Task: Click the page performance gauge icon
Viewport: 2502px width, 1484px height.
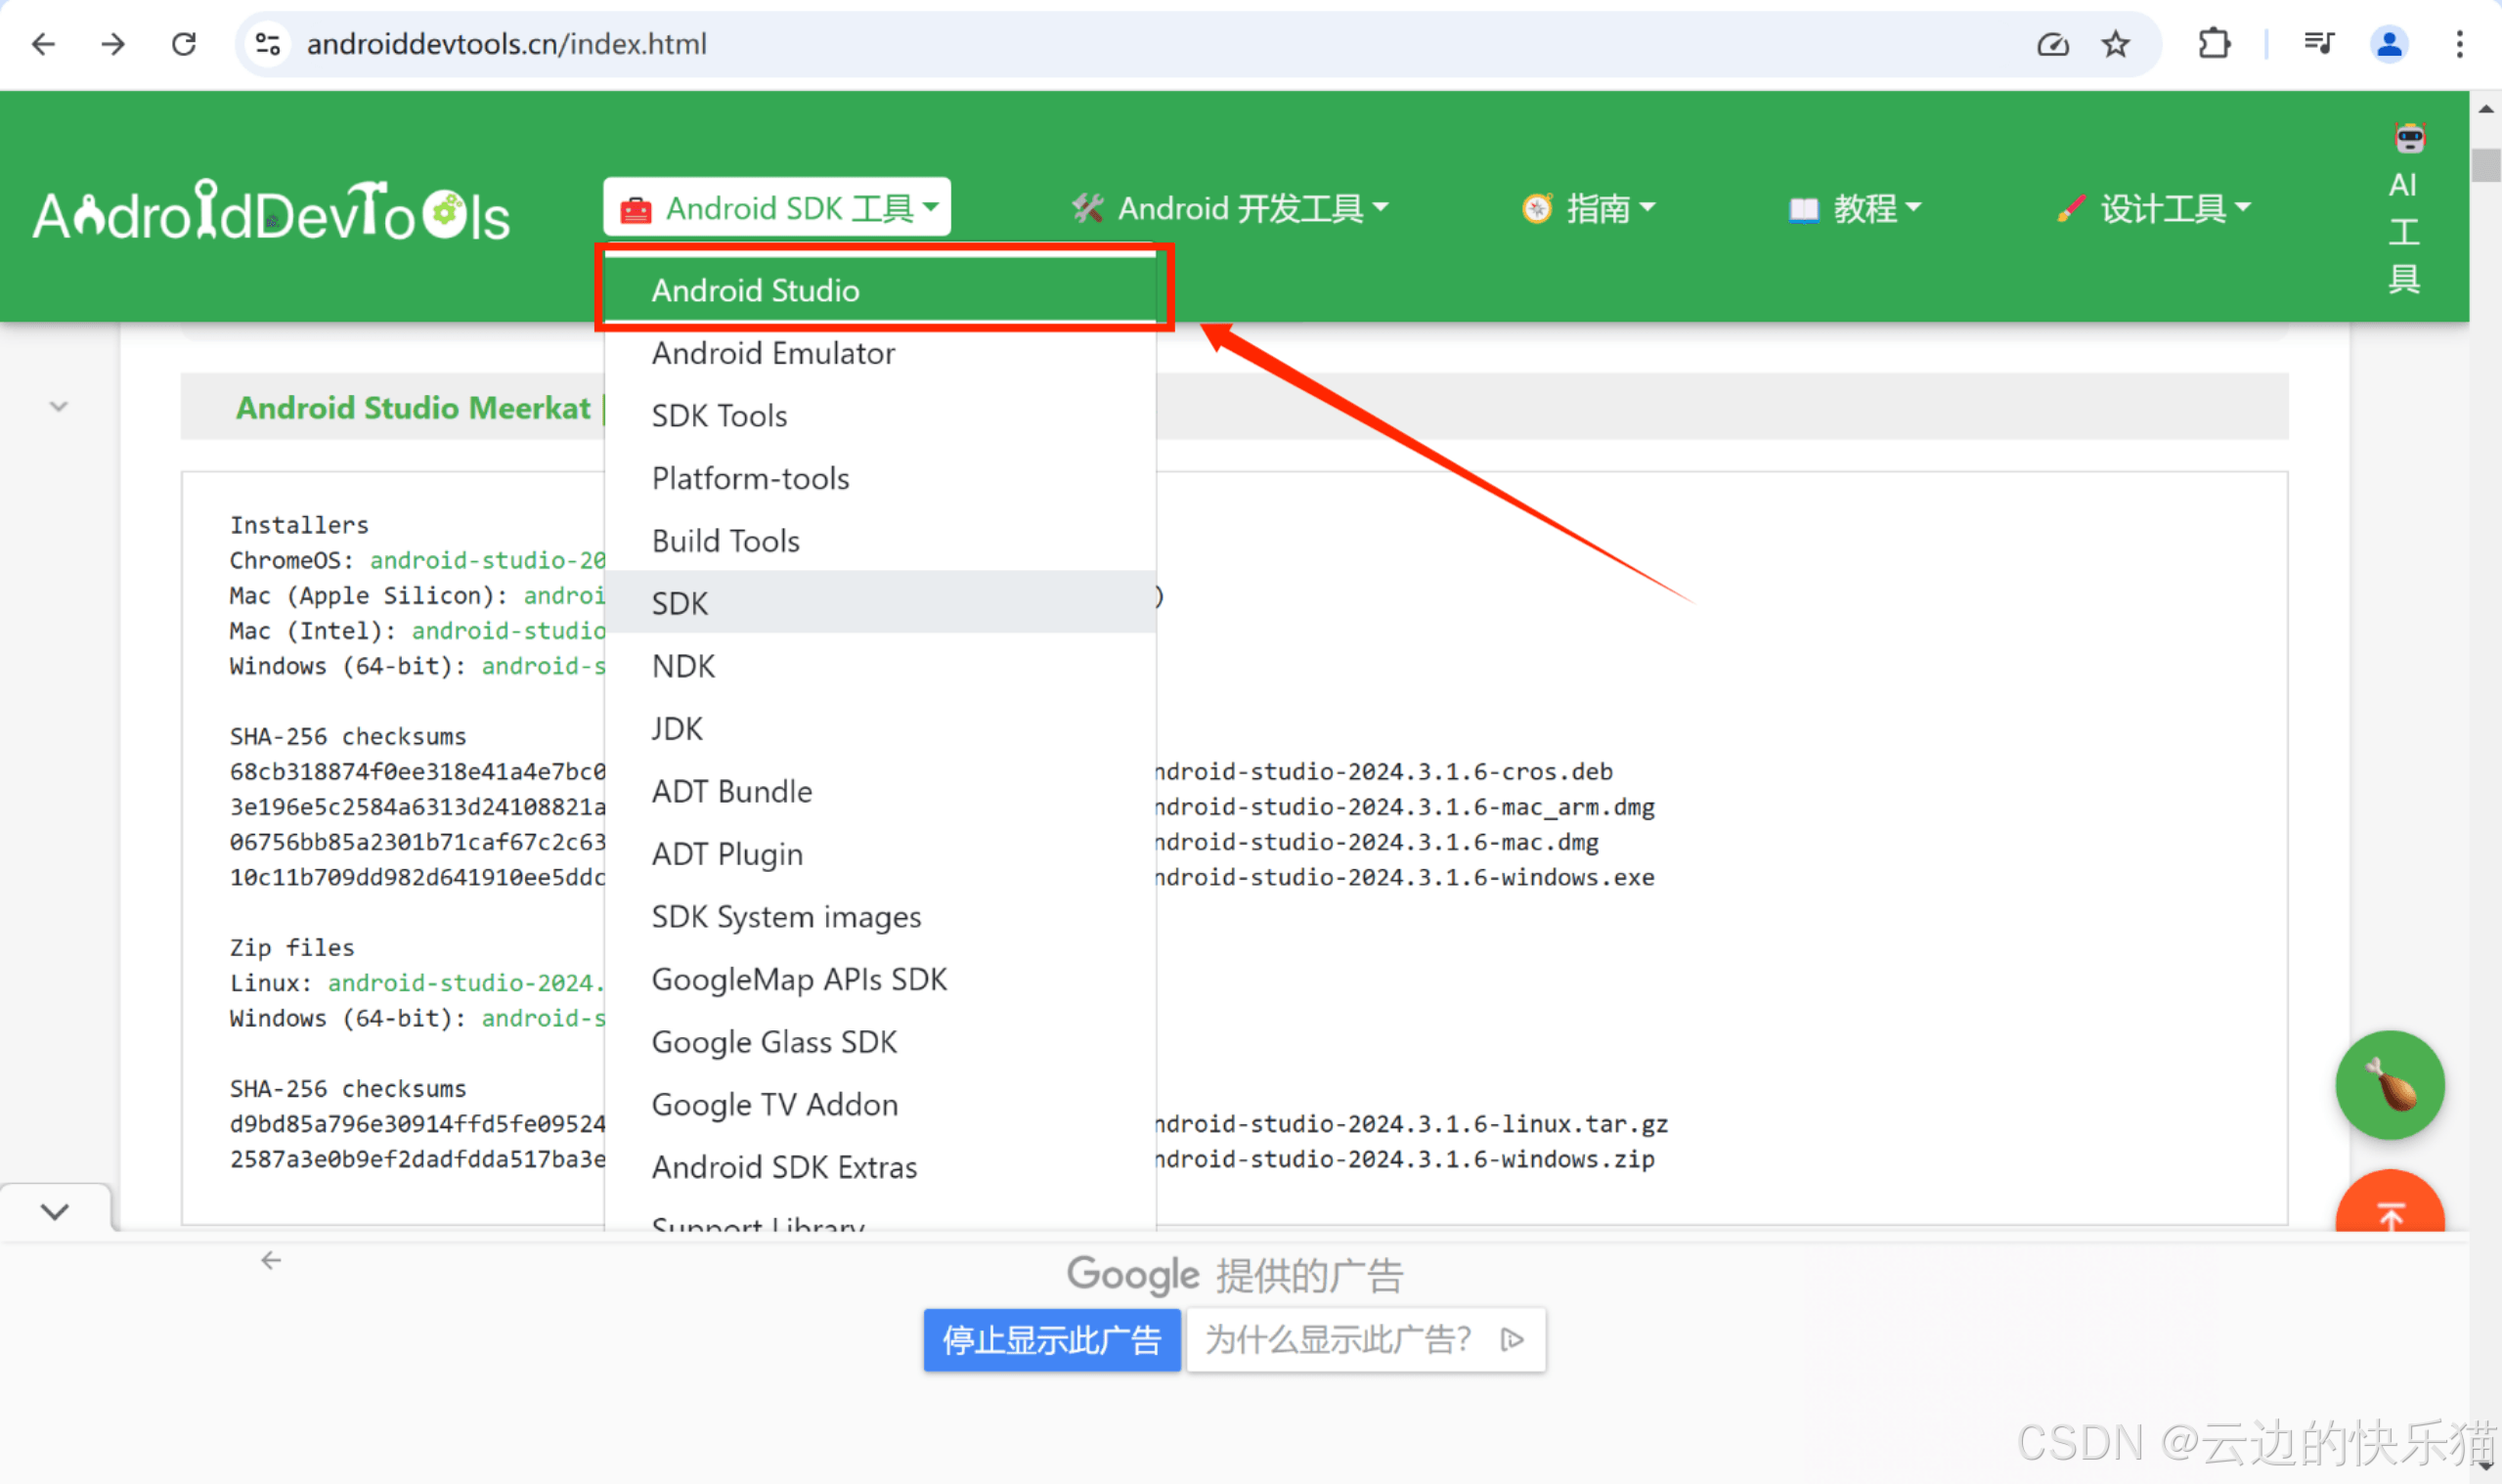Action: (x=2052, y=44)
